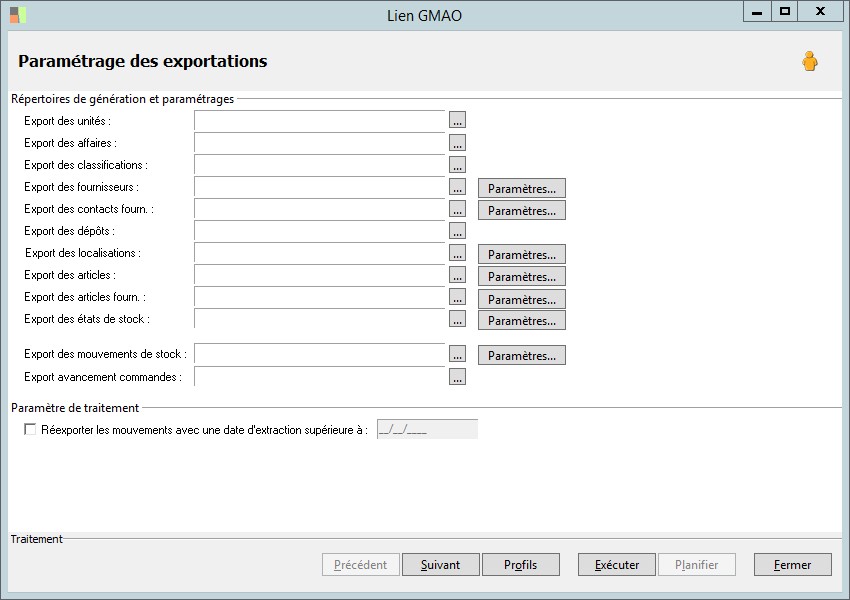Click the orange user figure icon

[810, 61]
